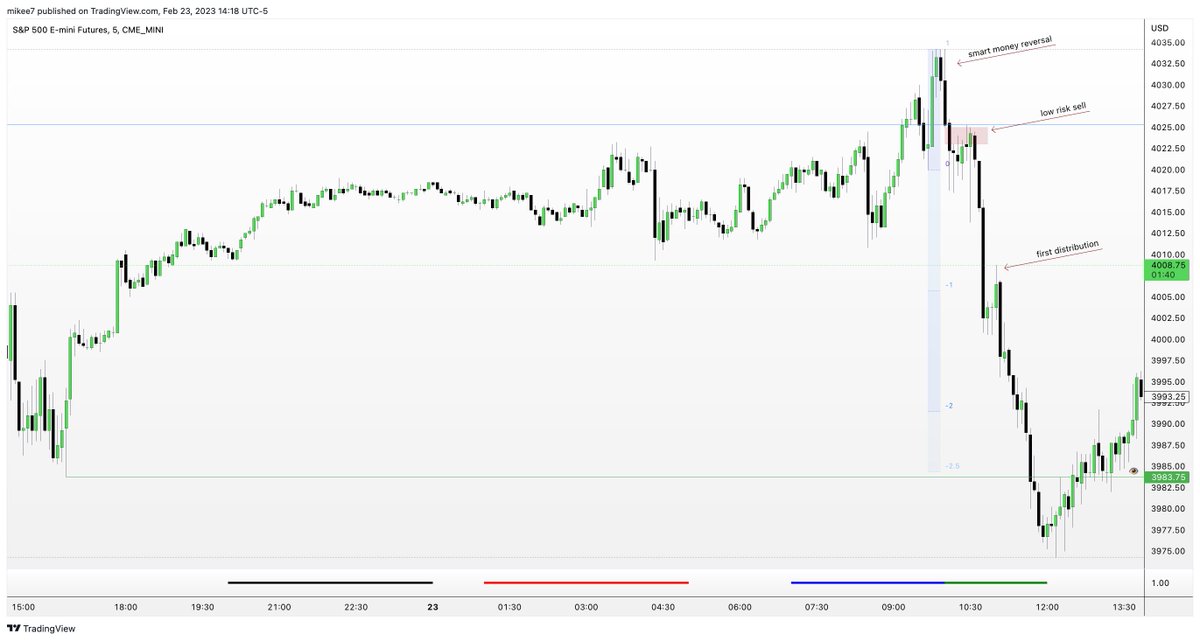Click the 4027.50 price axis label
Screen dimensions: 1200x641
click(1167, 106)
